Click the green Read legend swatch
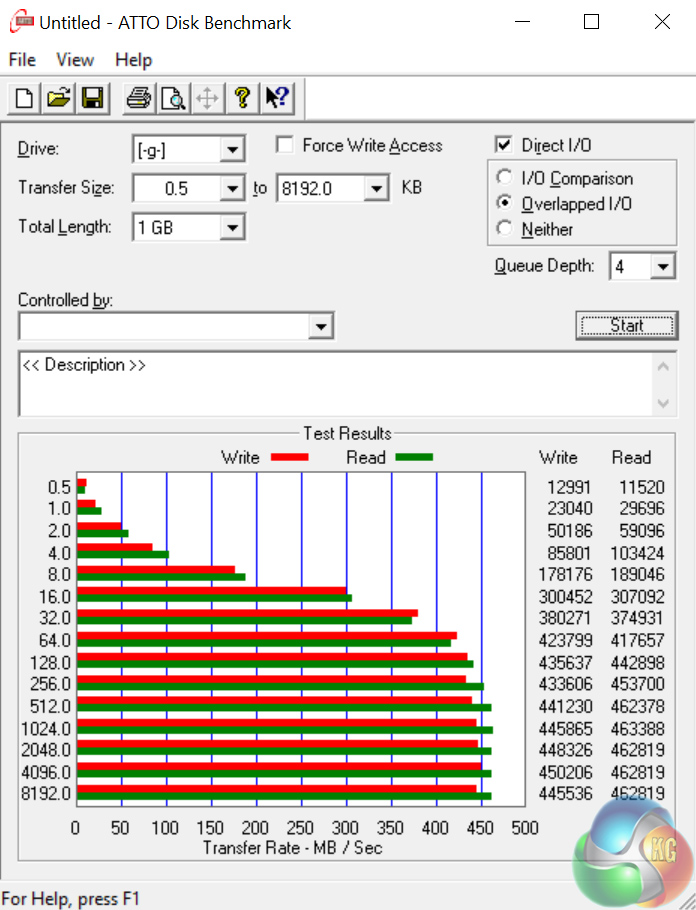This screenshot has height=910, width=696. tap(414, 457)
